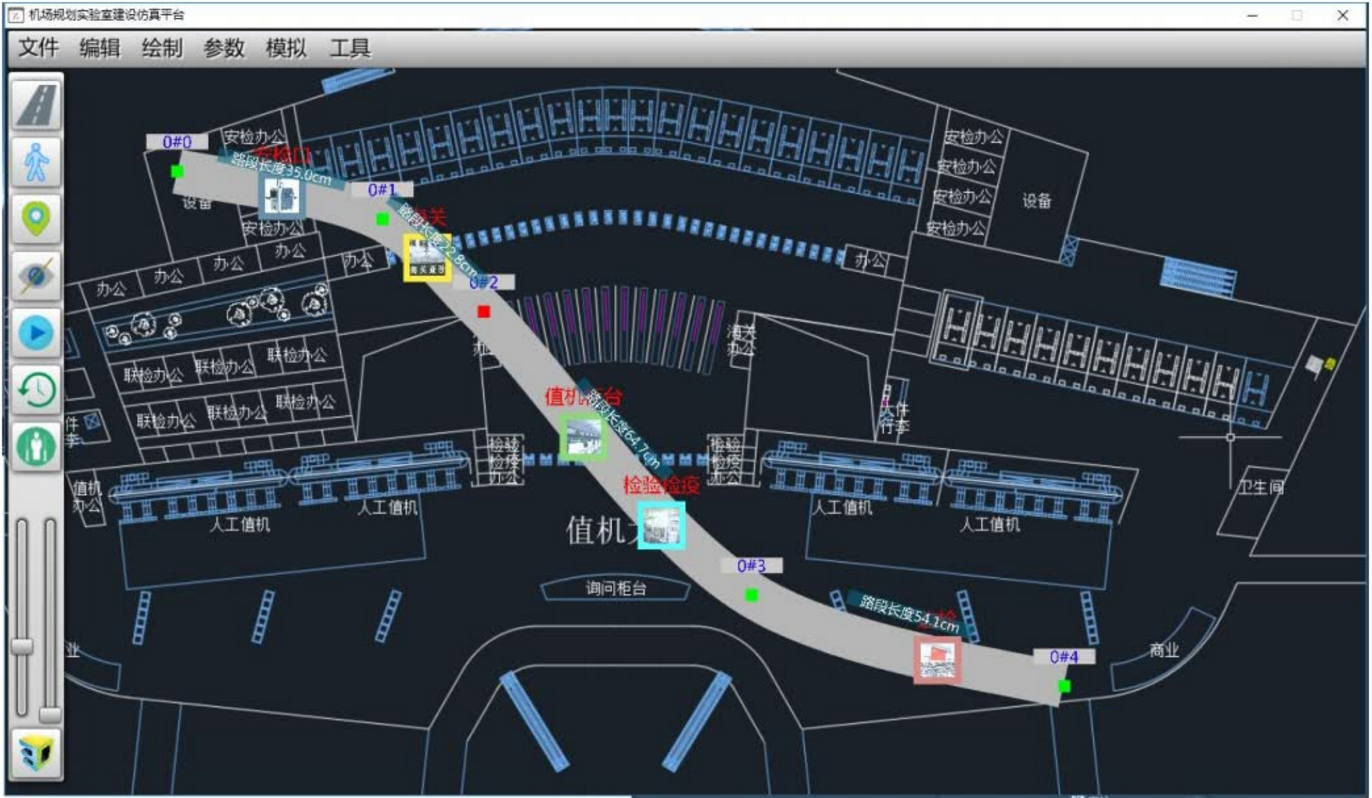Click the history clock icon
This screenshot has height=798, width=1372.
pos(37,390)
